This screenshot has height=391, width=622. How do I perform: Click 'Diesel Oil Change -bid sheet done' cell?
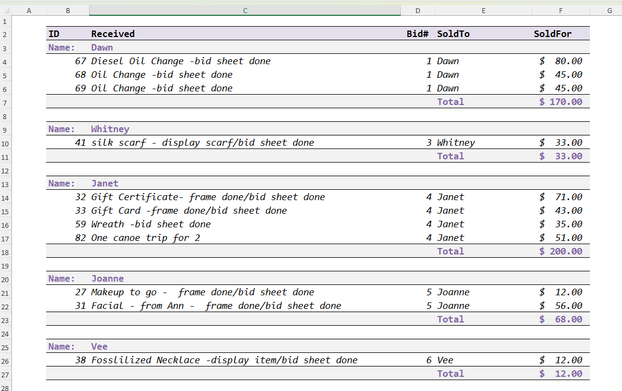click(245, 61)
